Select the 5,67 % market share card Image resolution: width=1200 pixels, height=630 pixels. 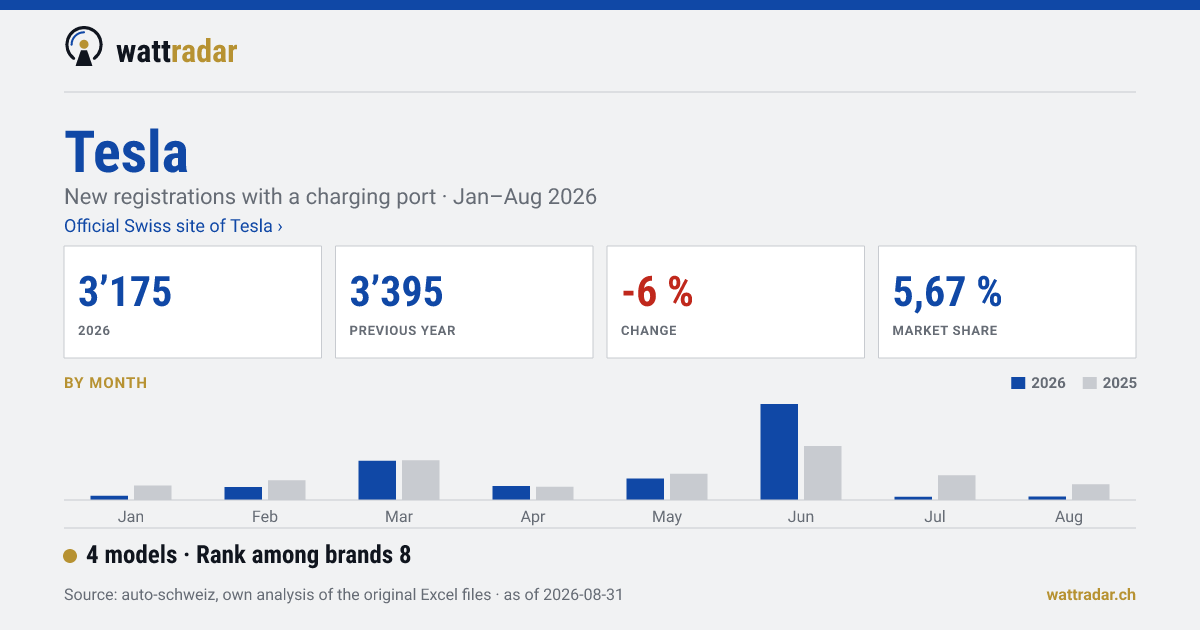(x=1007, y=302)
